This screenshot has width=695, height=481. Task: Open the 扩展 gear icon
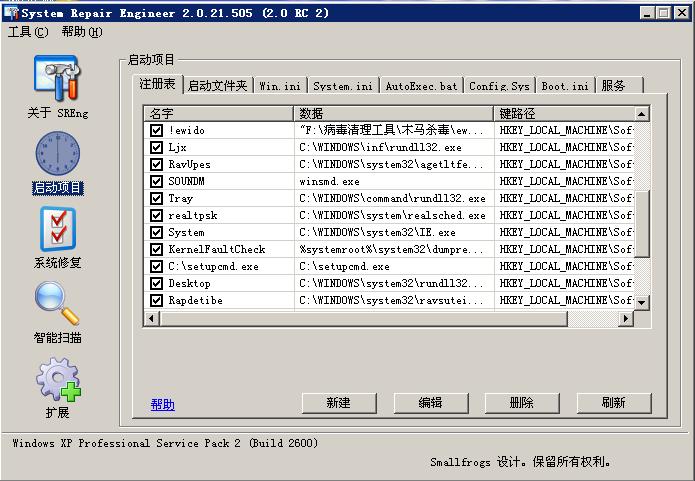click(58, 379)
